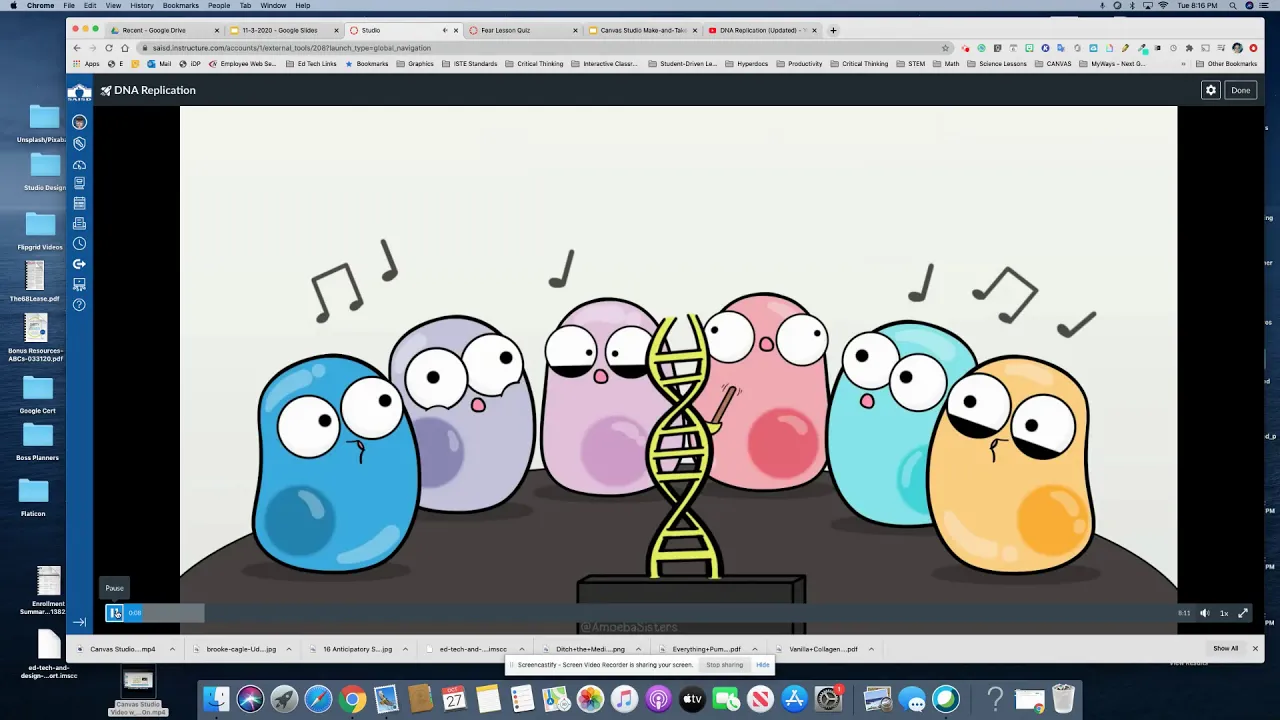
Task: Click the Done button
Action: pos(1241,90)
